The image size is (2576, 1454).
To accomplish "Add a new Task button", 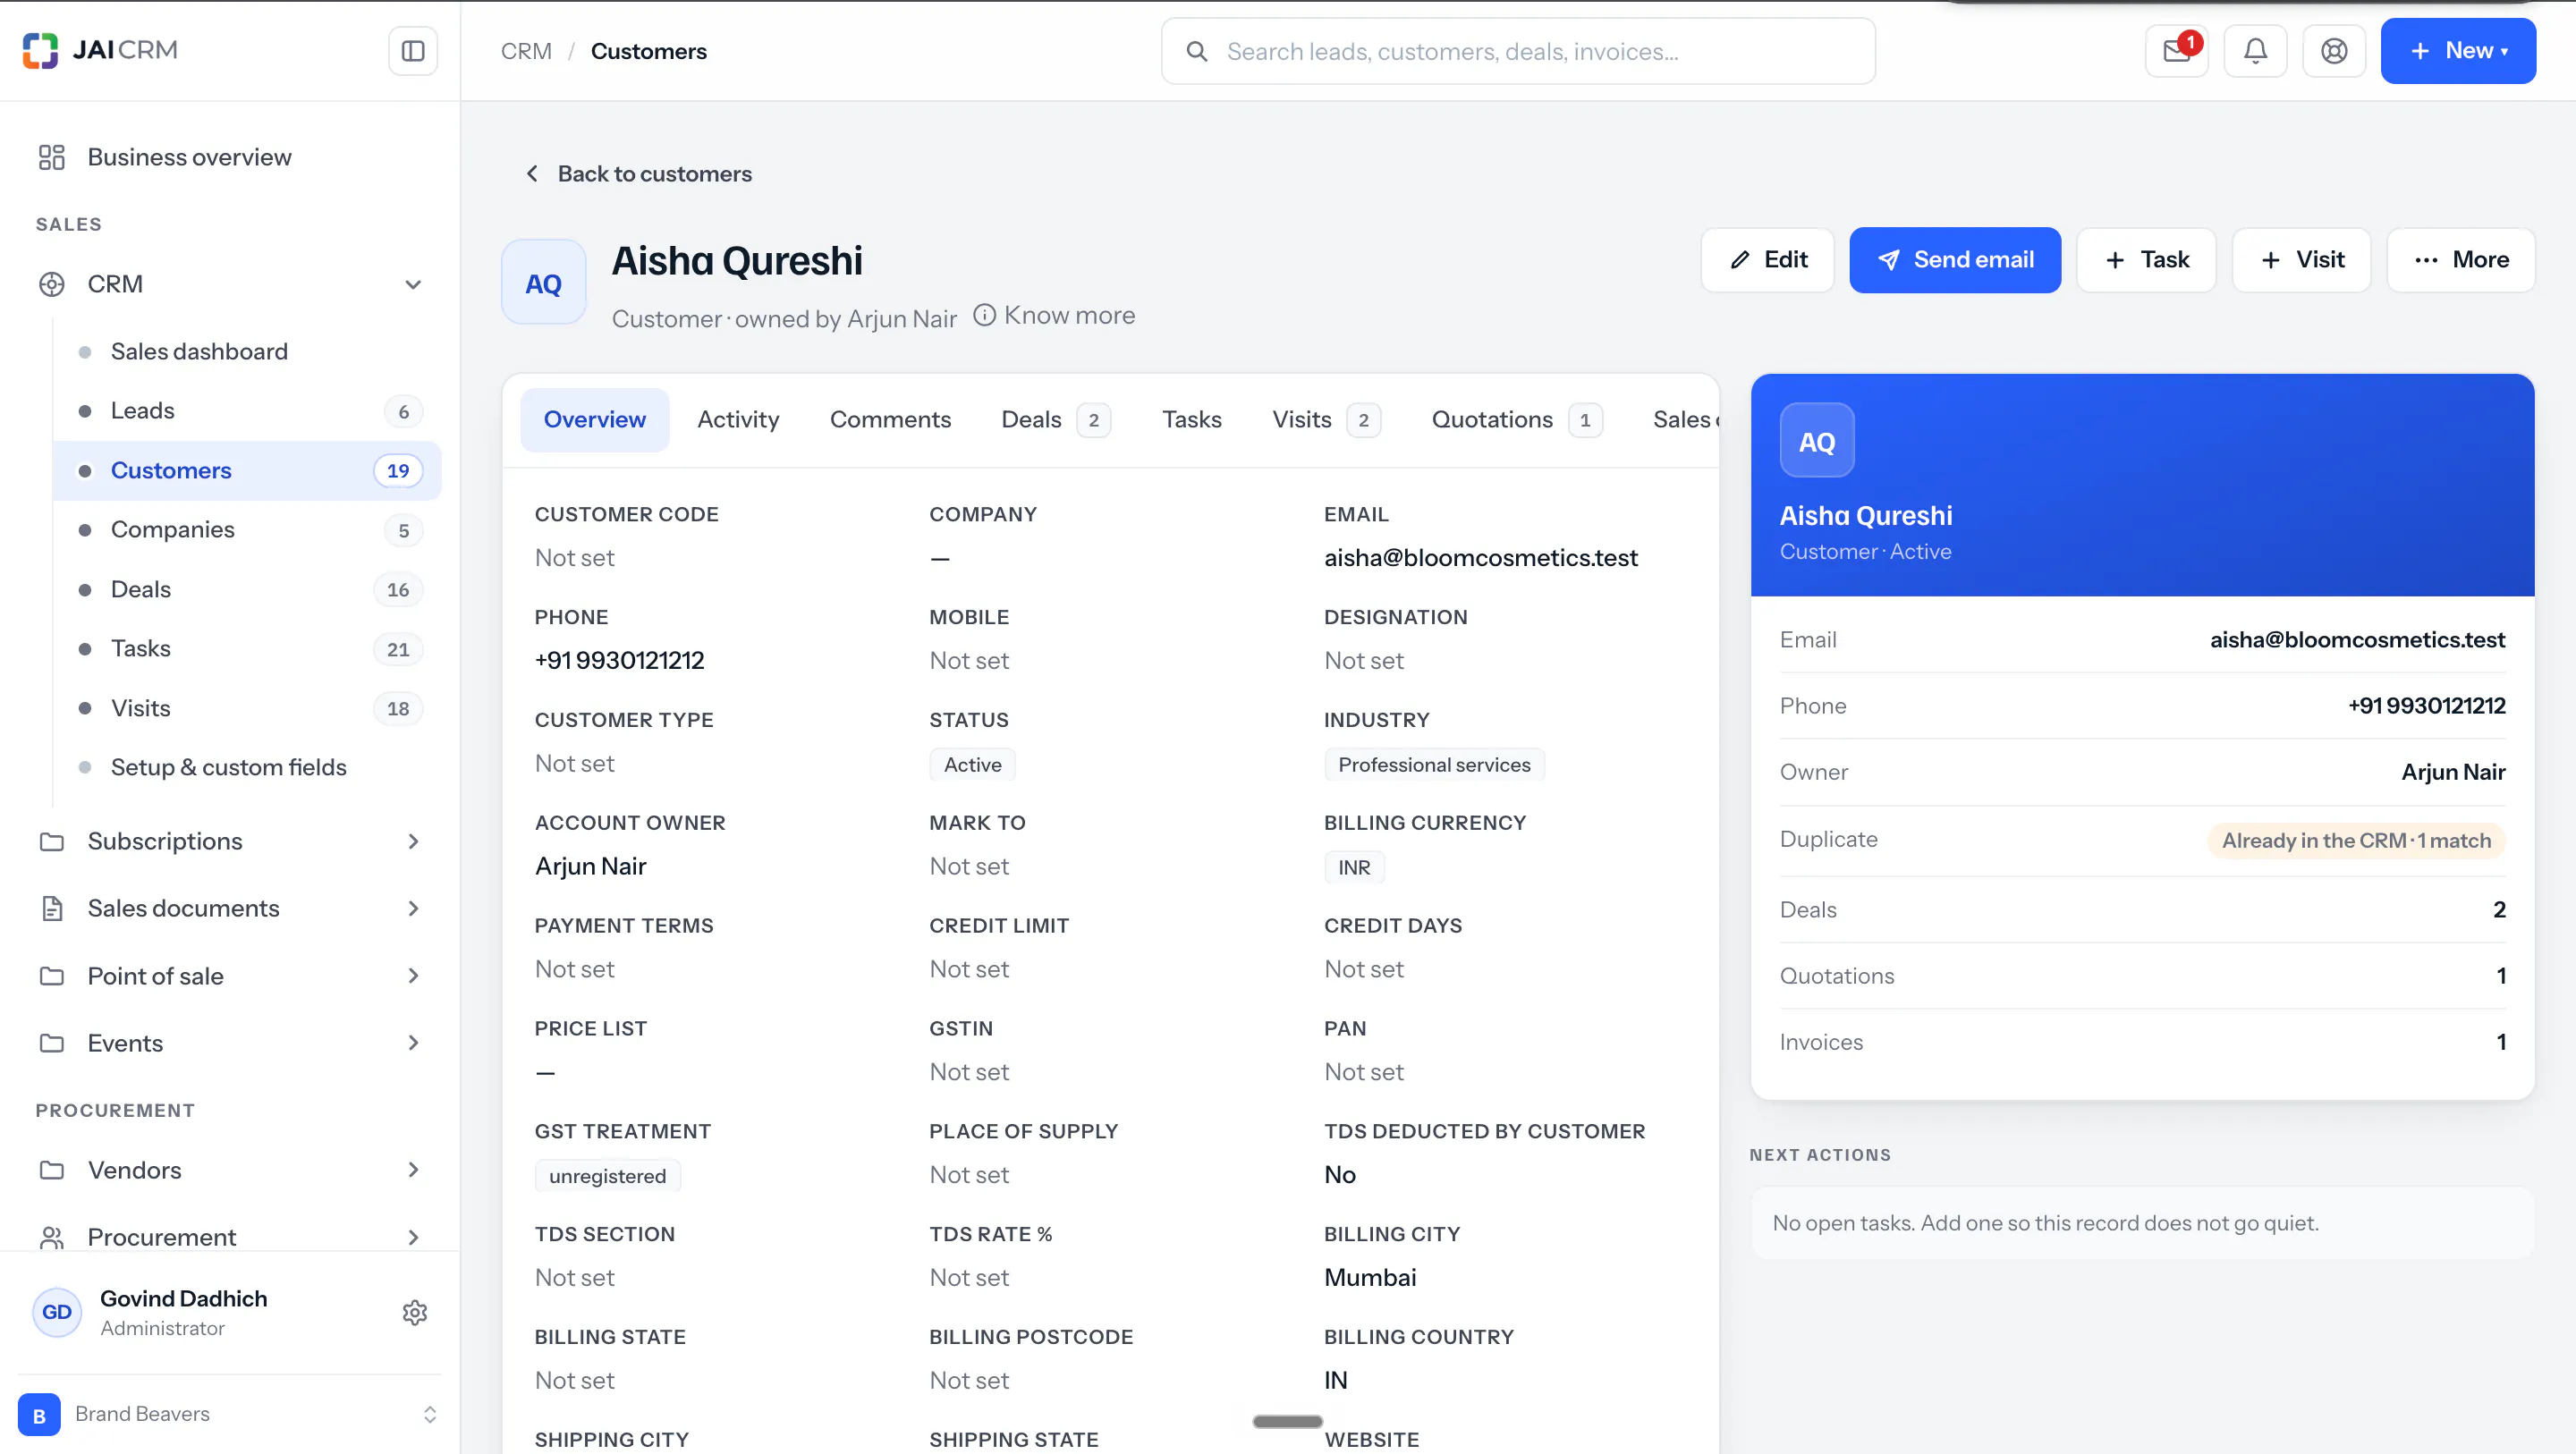I will pos(2146,260).
